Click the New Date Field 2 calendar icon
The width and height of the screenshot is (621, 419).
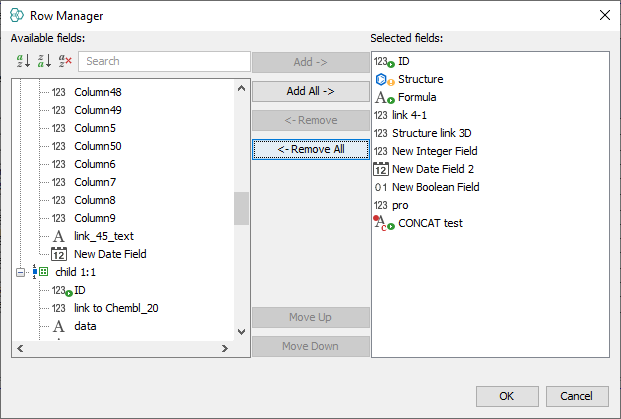click(381, 169)
